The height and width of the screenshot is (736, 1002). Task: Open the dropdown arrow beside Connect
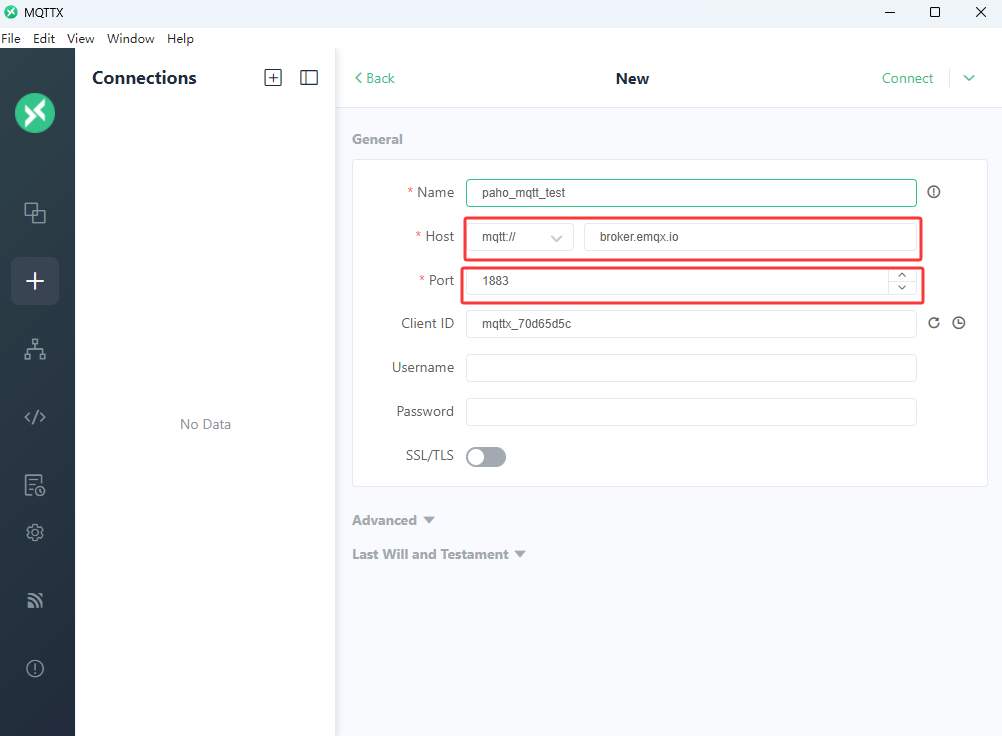click(969, 78)
